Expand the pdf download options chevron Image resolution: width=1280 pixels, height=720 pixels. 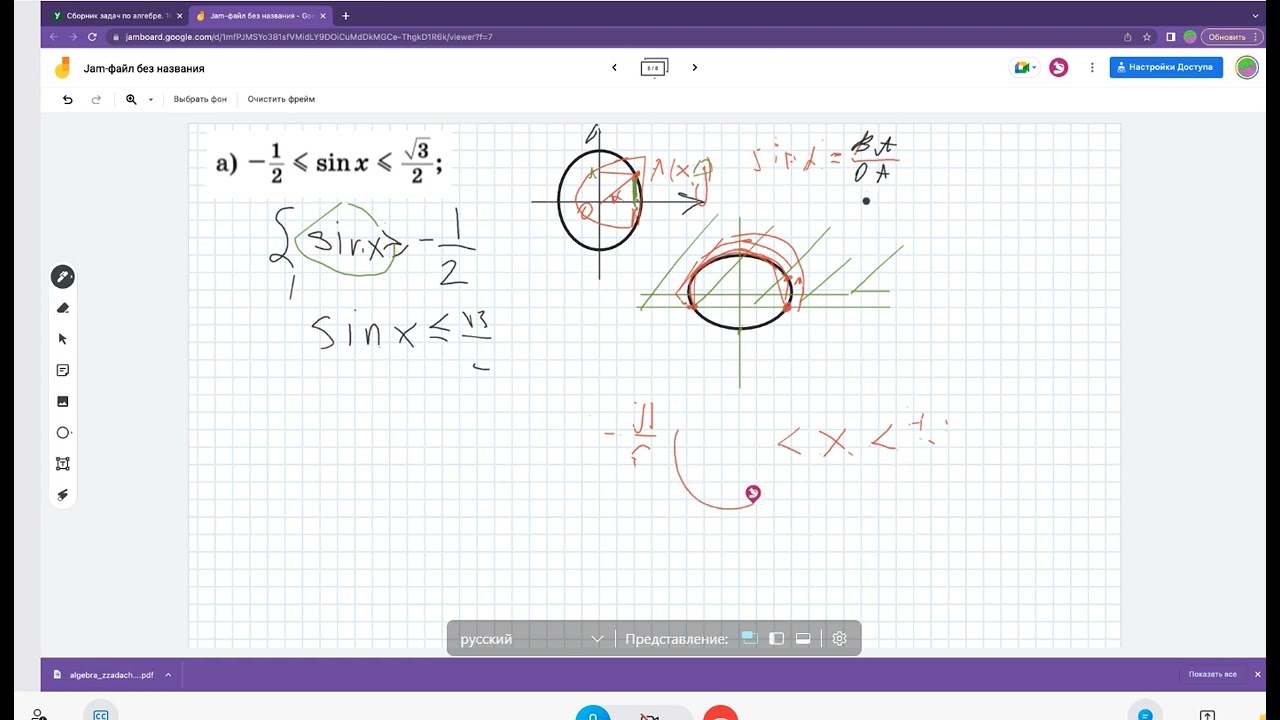168,675
